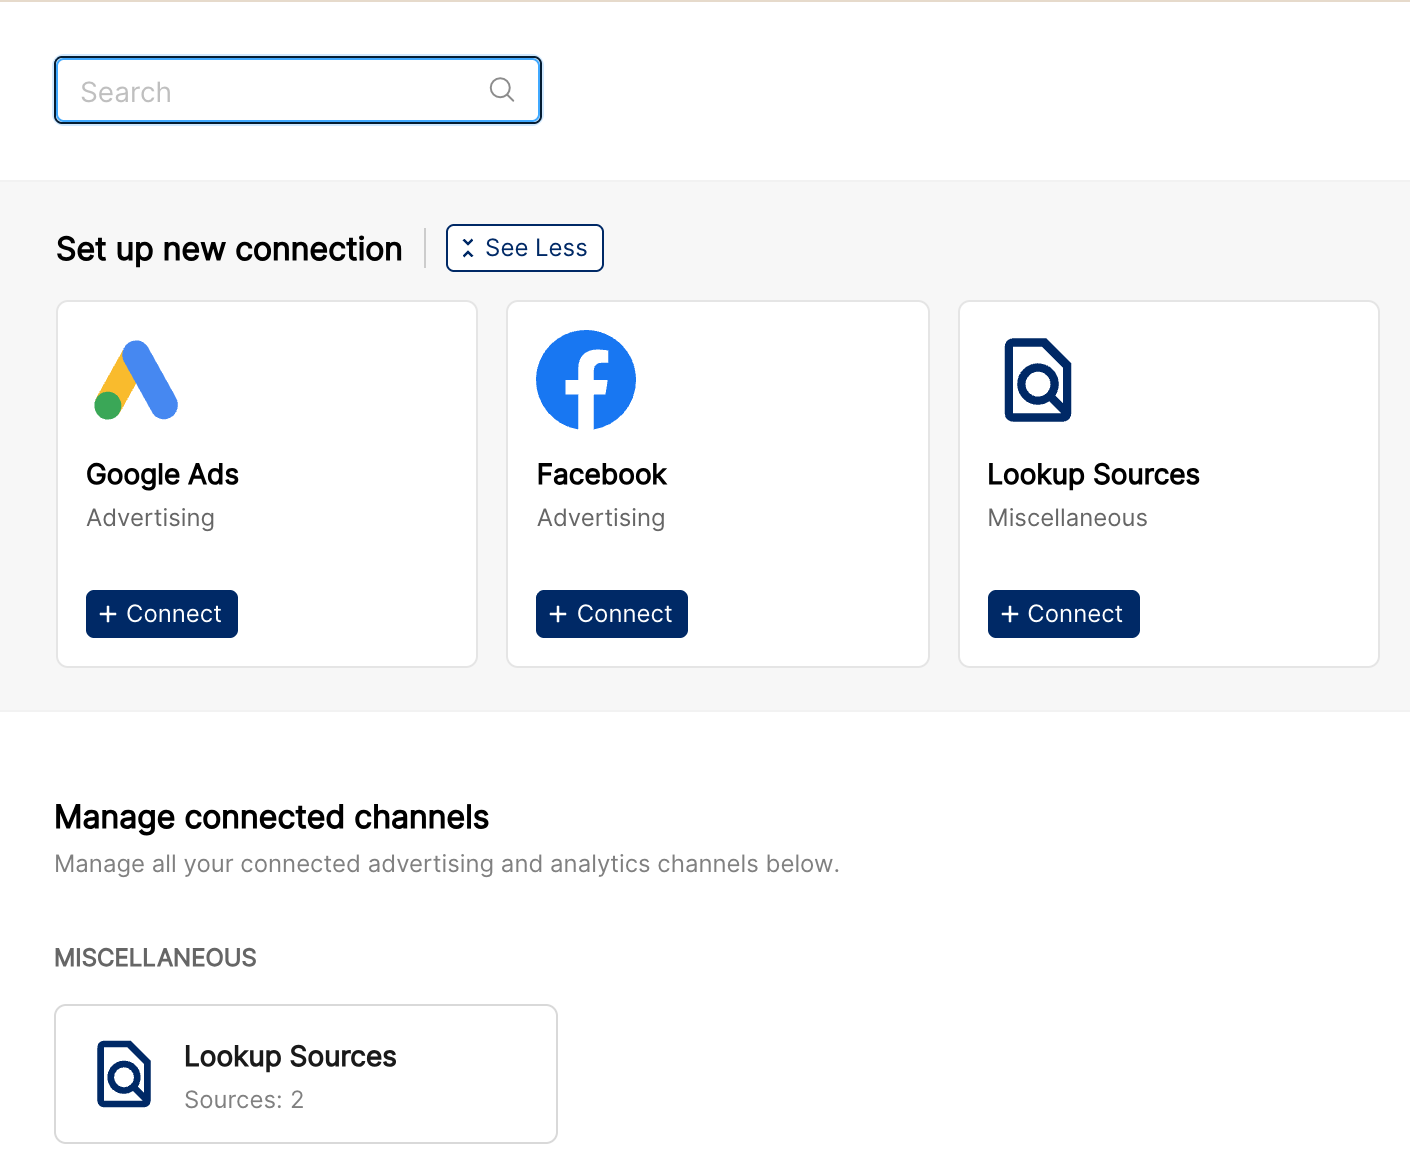Focus the Search input field

tap(298, 90)
